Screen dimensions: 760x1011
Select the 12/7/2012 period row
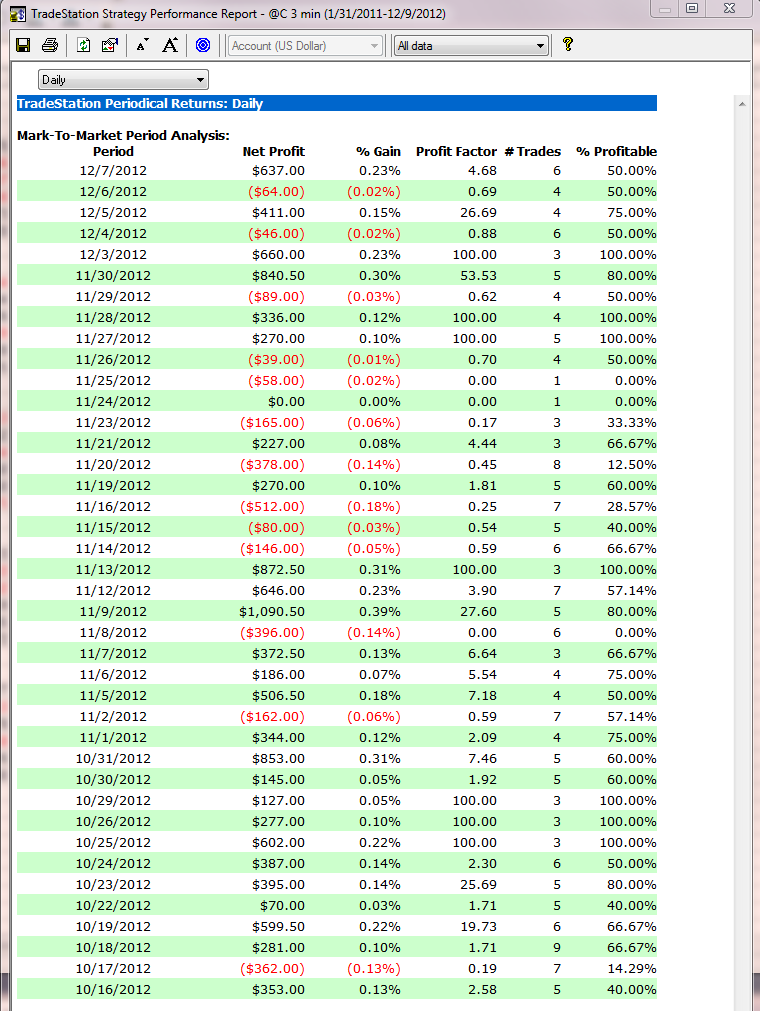pyautogui.click(x=113, y=170)
